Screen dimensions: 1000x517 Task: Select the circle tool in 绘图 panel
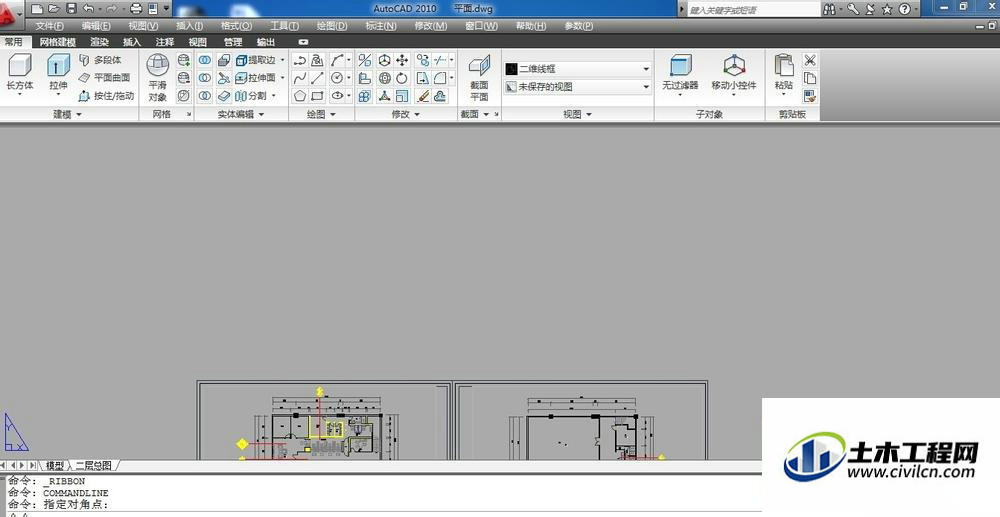pos(337,78)
